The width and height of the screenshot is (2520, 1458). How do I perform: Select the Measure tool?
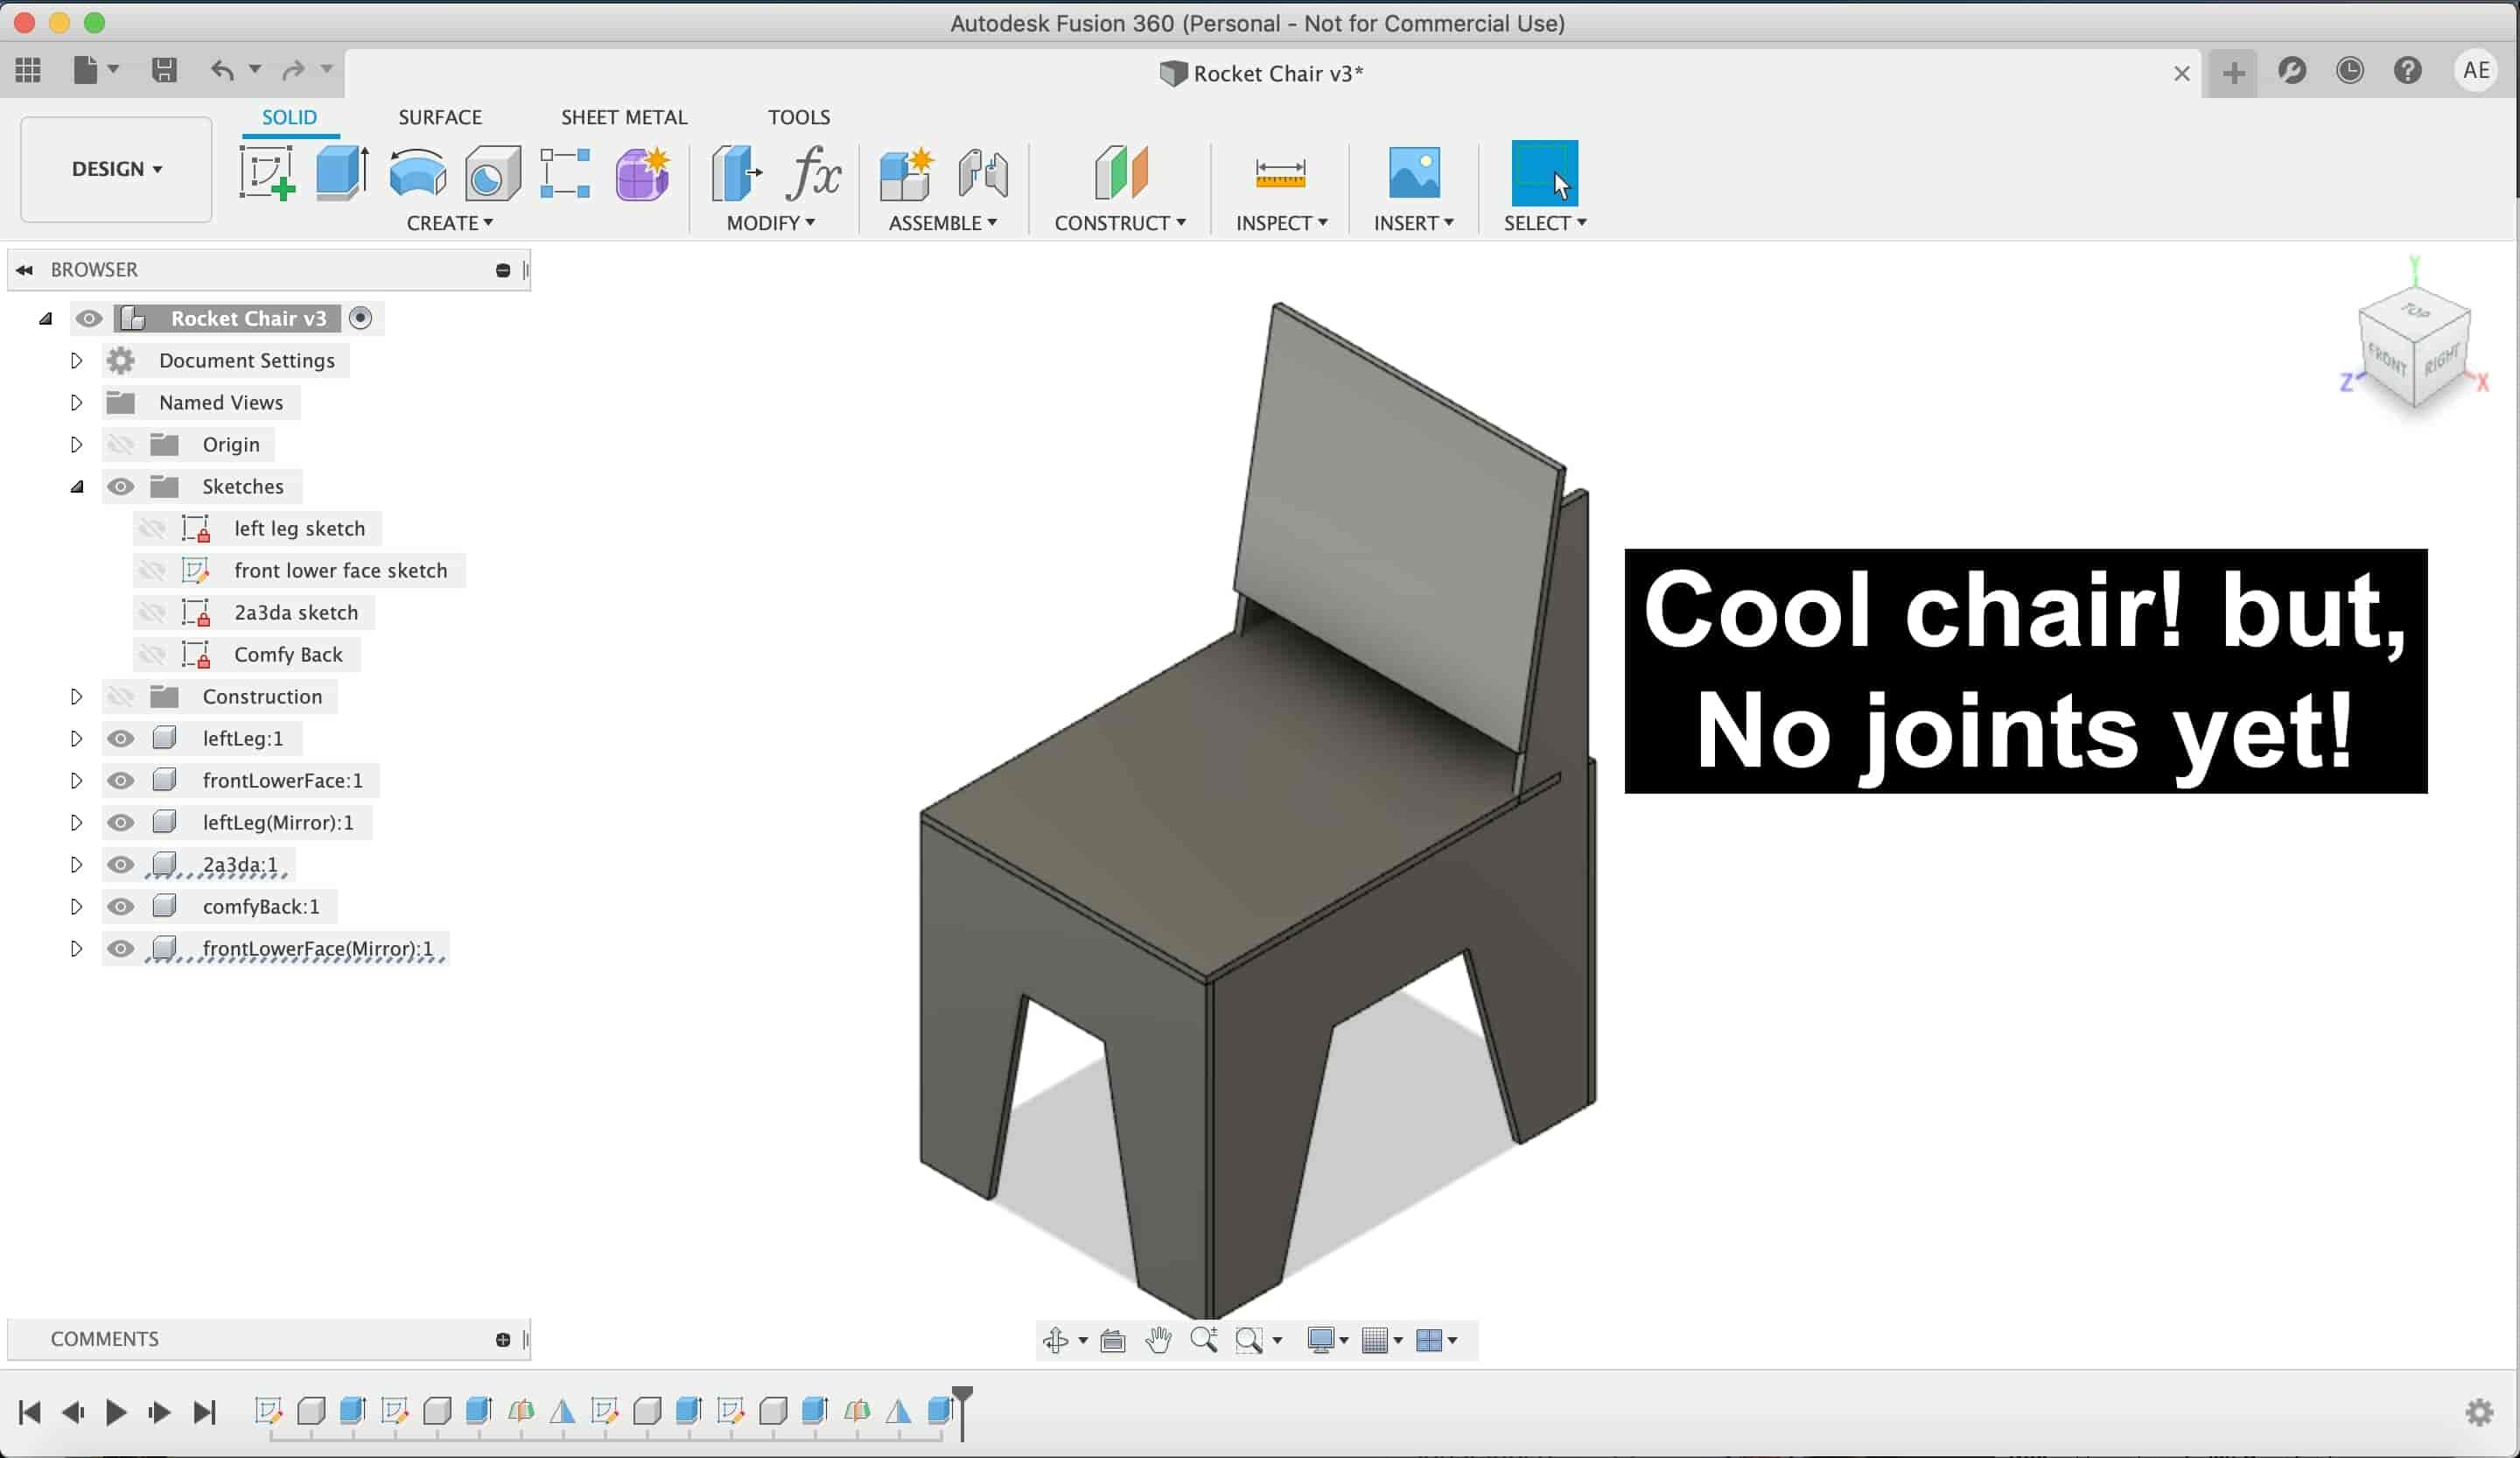click(1280, 173)
